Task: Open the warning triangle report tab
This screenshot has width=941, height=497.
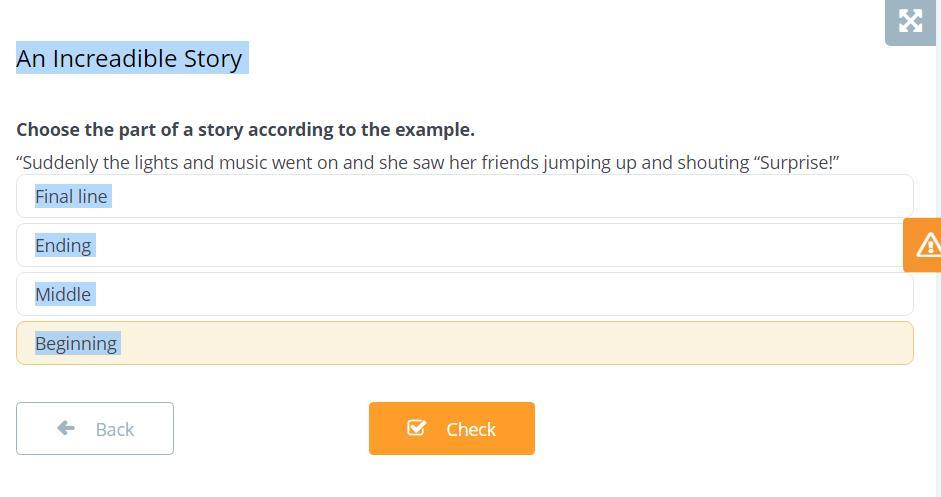Action: [x=926, y=244]
